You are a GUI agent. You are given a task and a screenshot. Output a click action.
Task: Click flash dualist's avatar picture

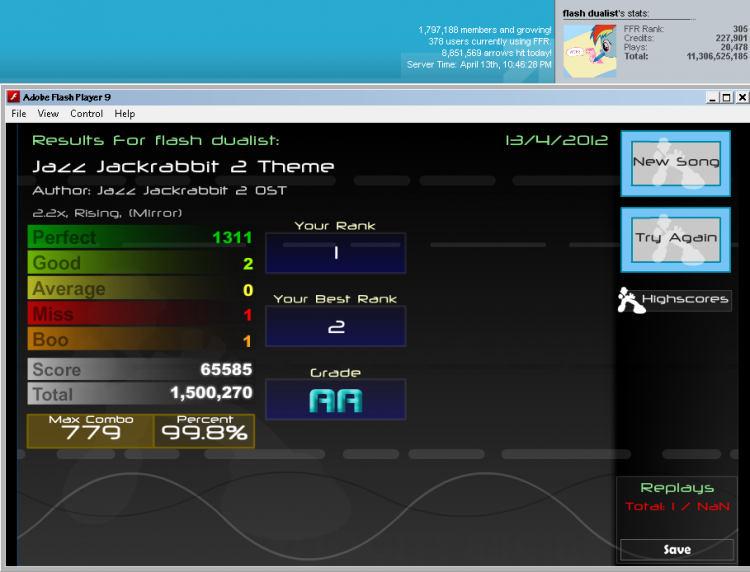point(590,51)
